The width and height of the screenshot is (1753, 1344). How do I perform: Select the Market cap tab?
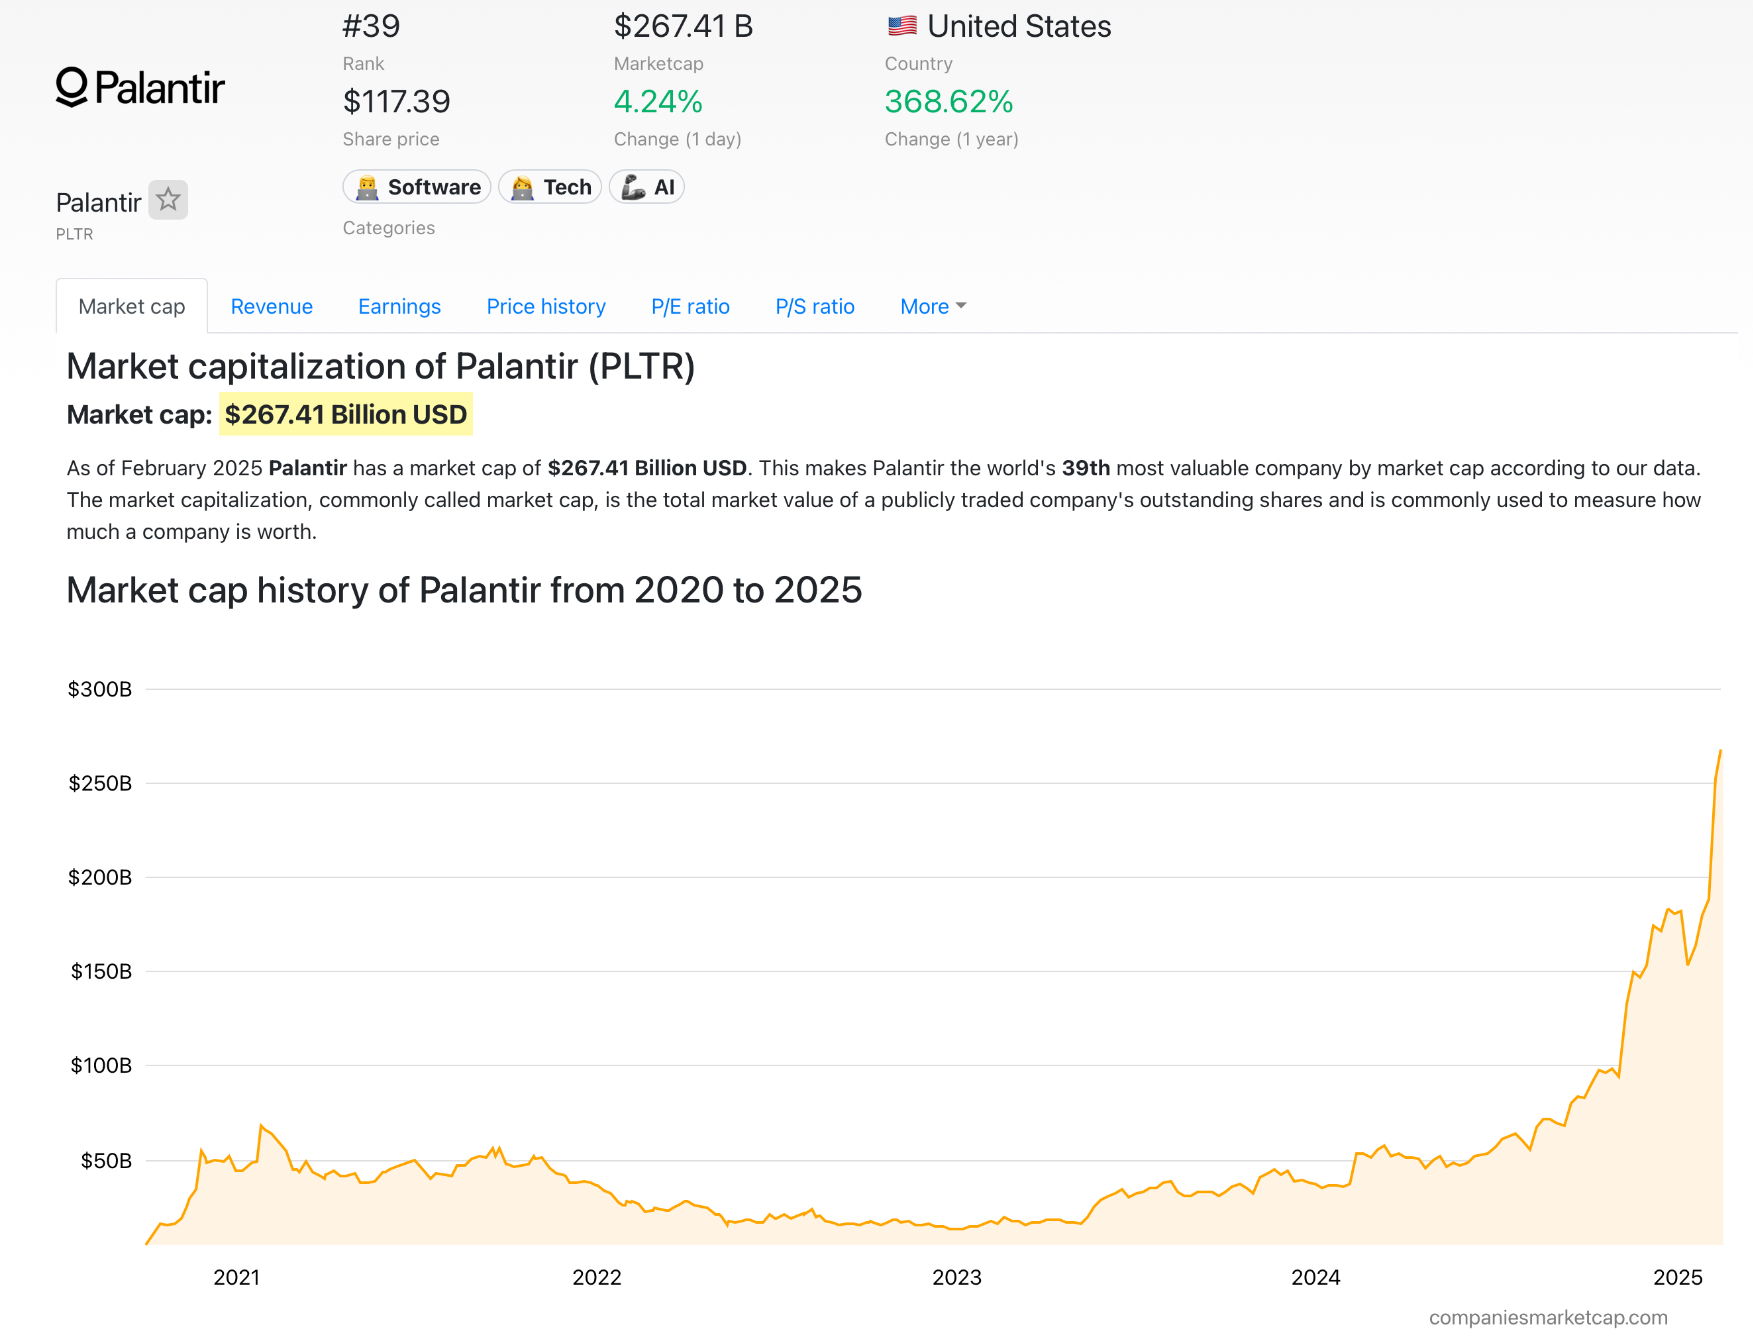[x=132, y=306]
